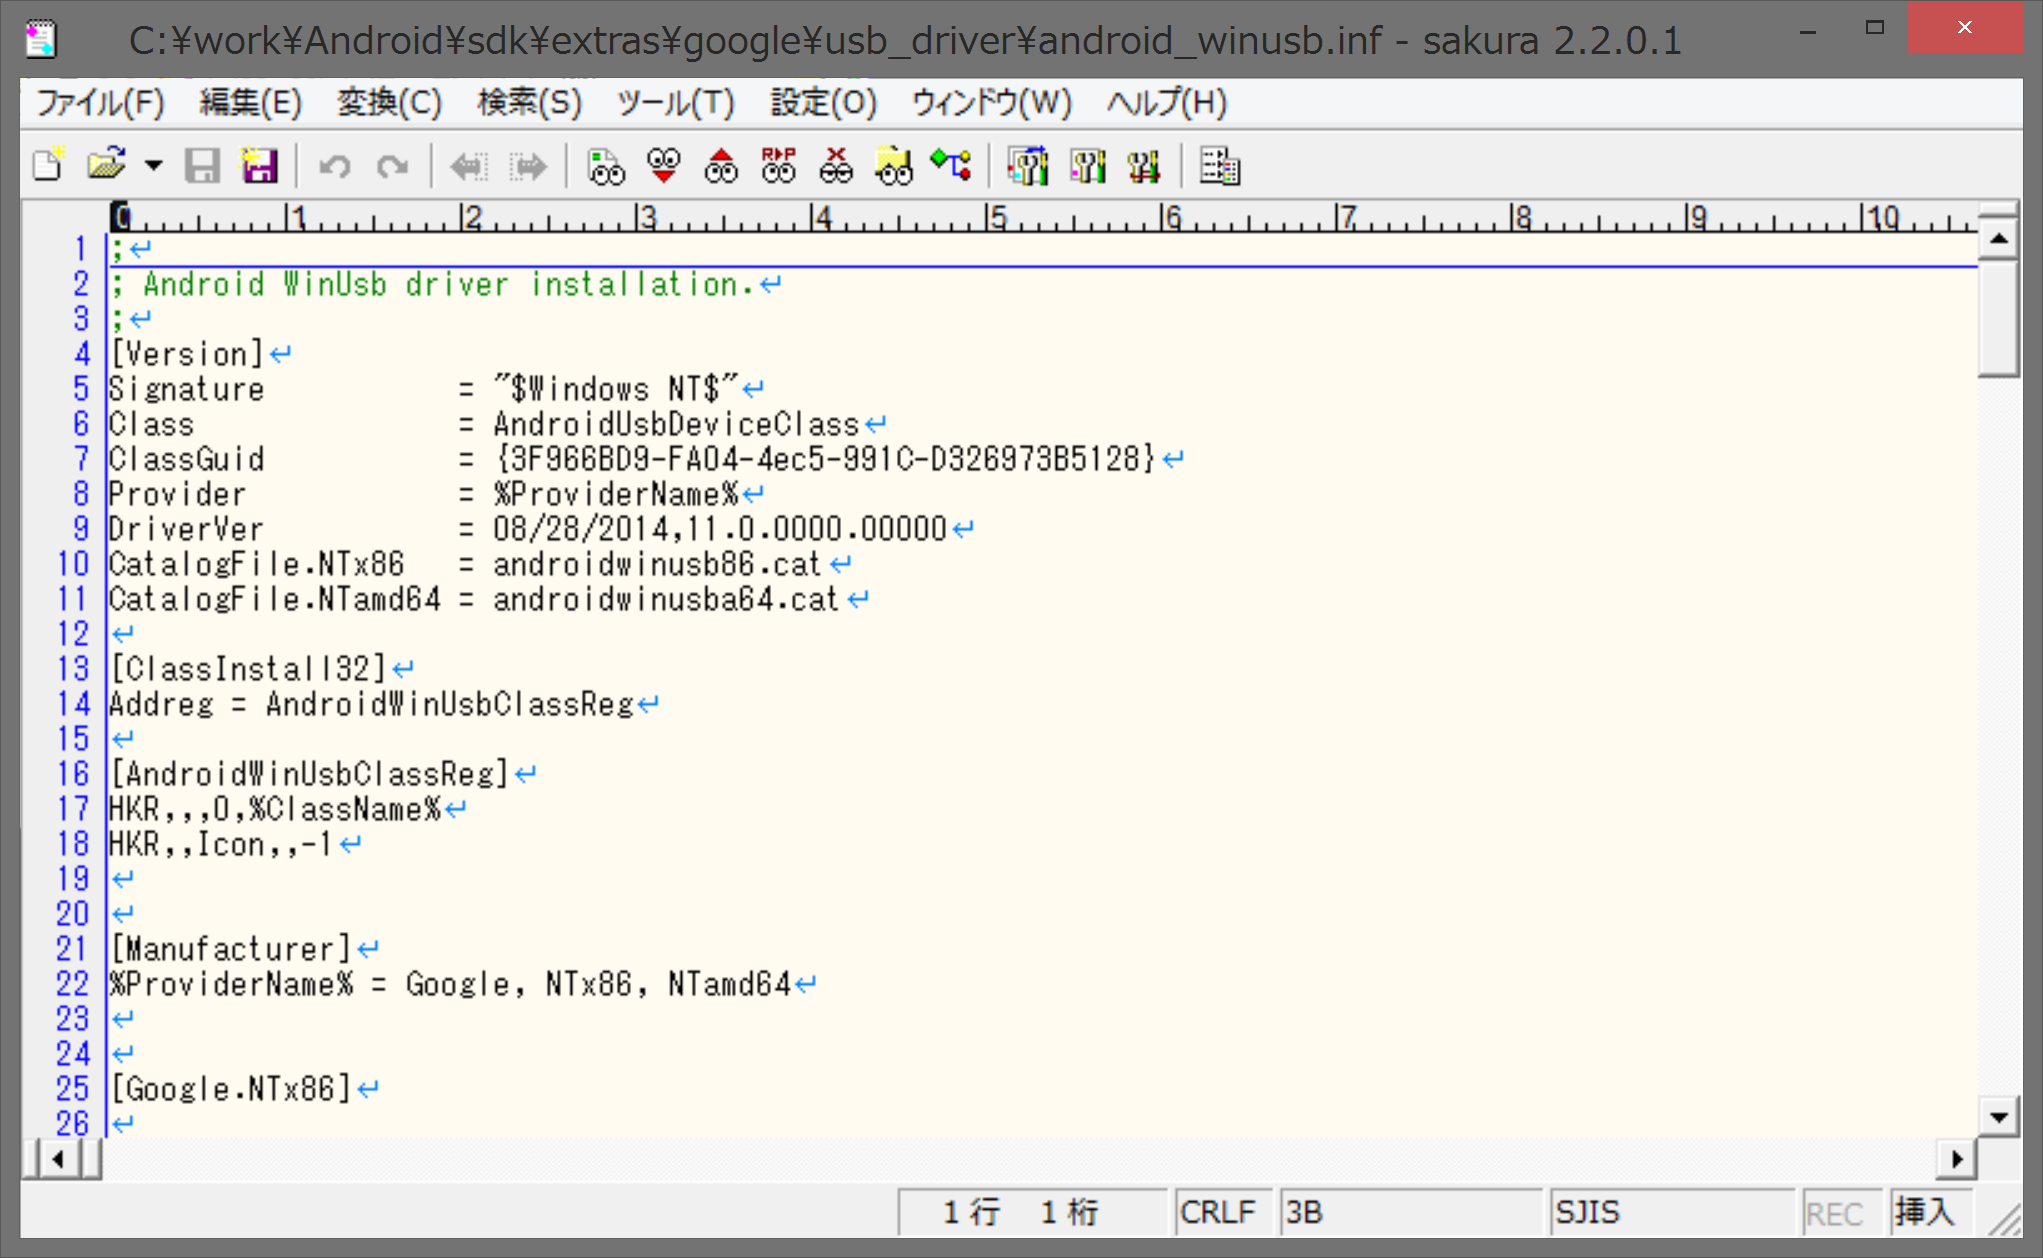Image resolution: width=2043 pixels, height=1258 pixels.
Task: Open the 設定(O) menu
Action: point(823,102)
